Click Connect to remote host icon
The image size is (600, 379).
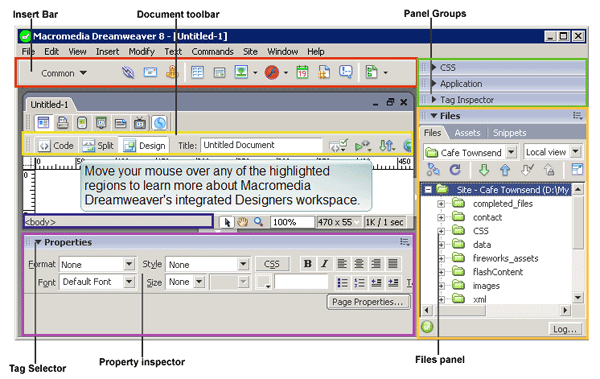click(433, 170)
